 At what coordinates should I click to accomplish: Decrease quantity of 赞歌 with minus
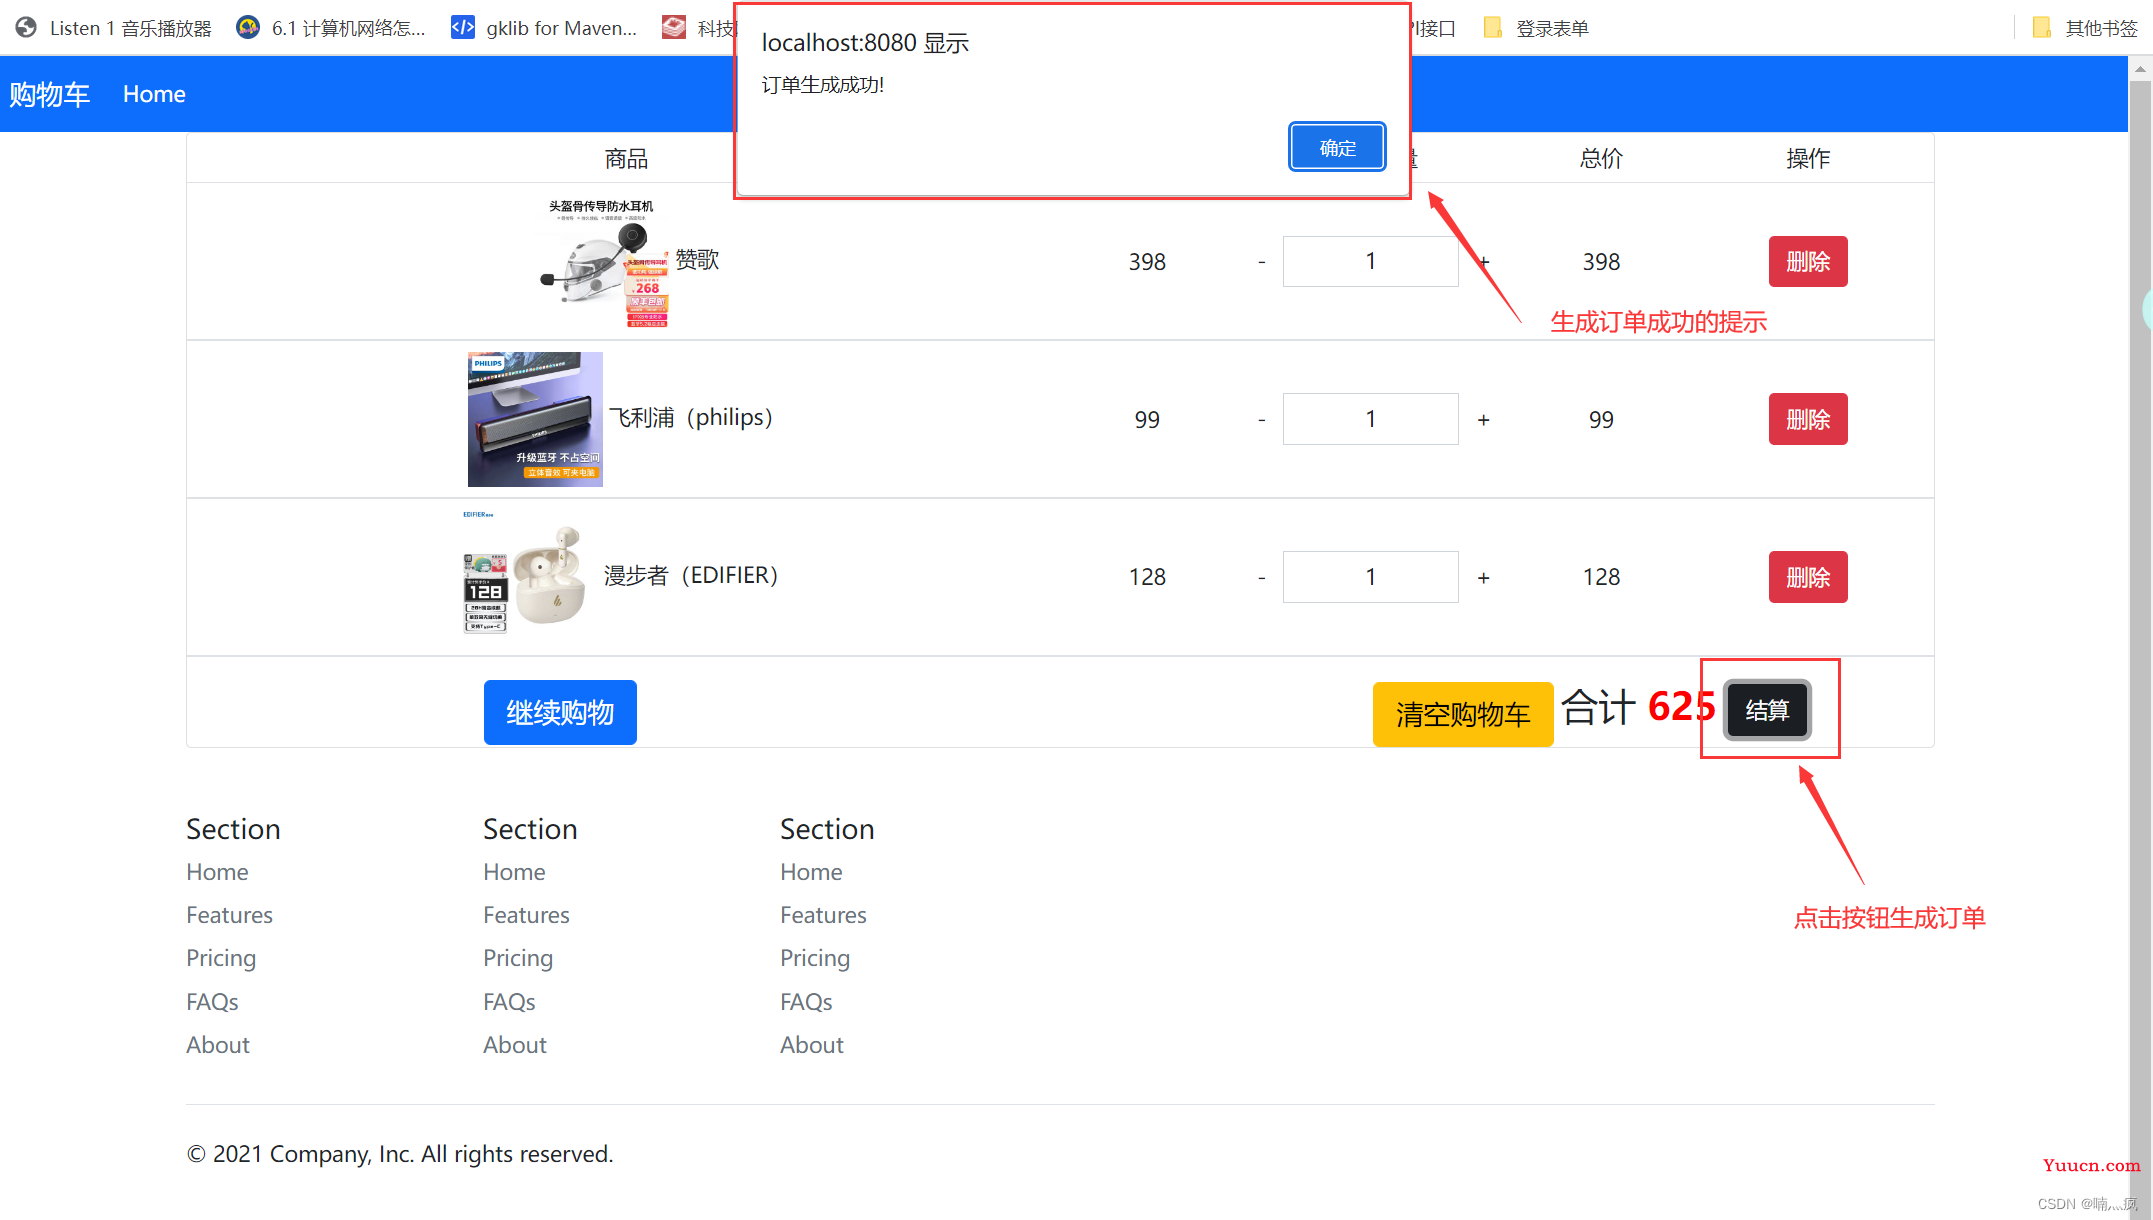pos(1261,262)
